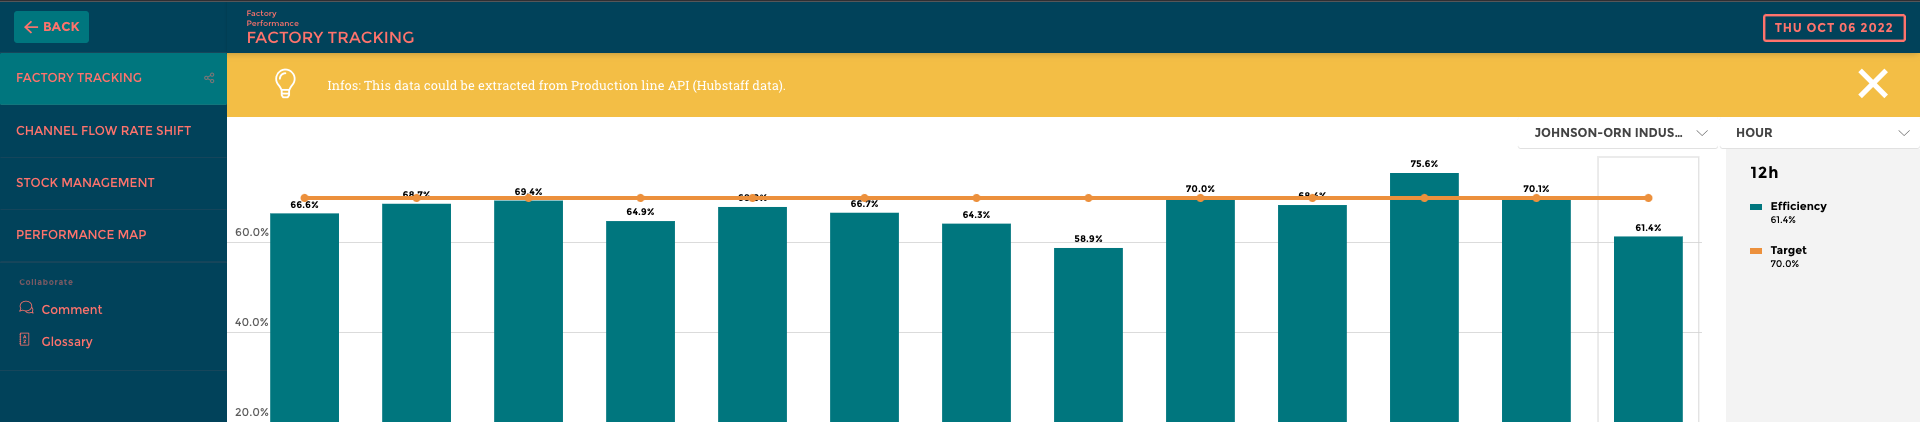Click the Thu Oct 06 2022 date button

1833,28
